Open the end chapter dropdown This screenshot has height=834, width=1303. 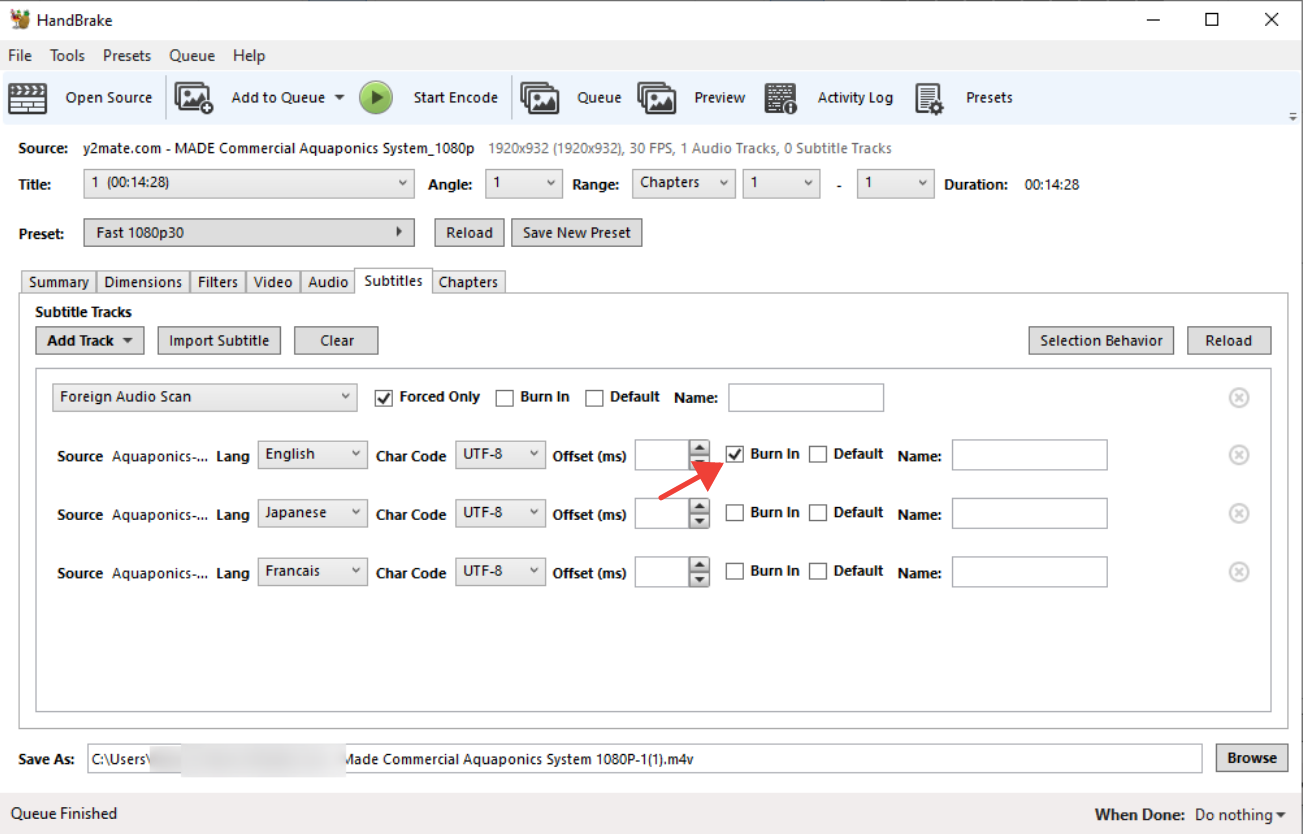(896, 183)
